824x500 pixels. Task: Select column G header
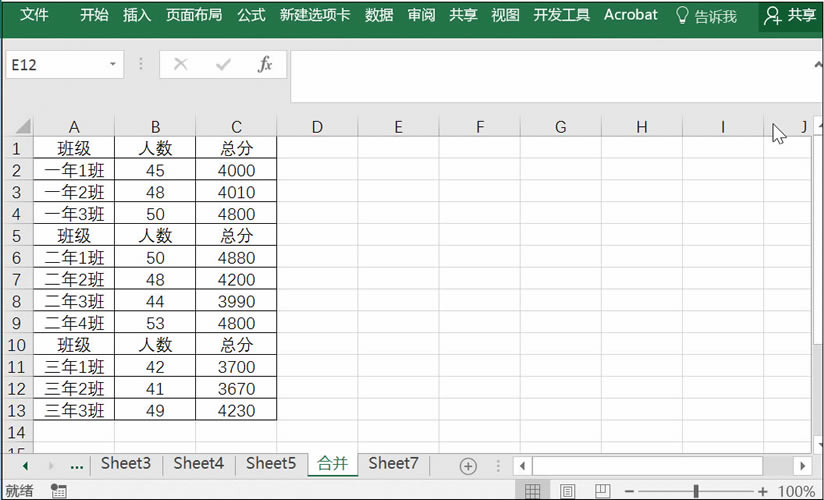[x=561, y=127]
